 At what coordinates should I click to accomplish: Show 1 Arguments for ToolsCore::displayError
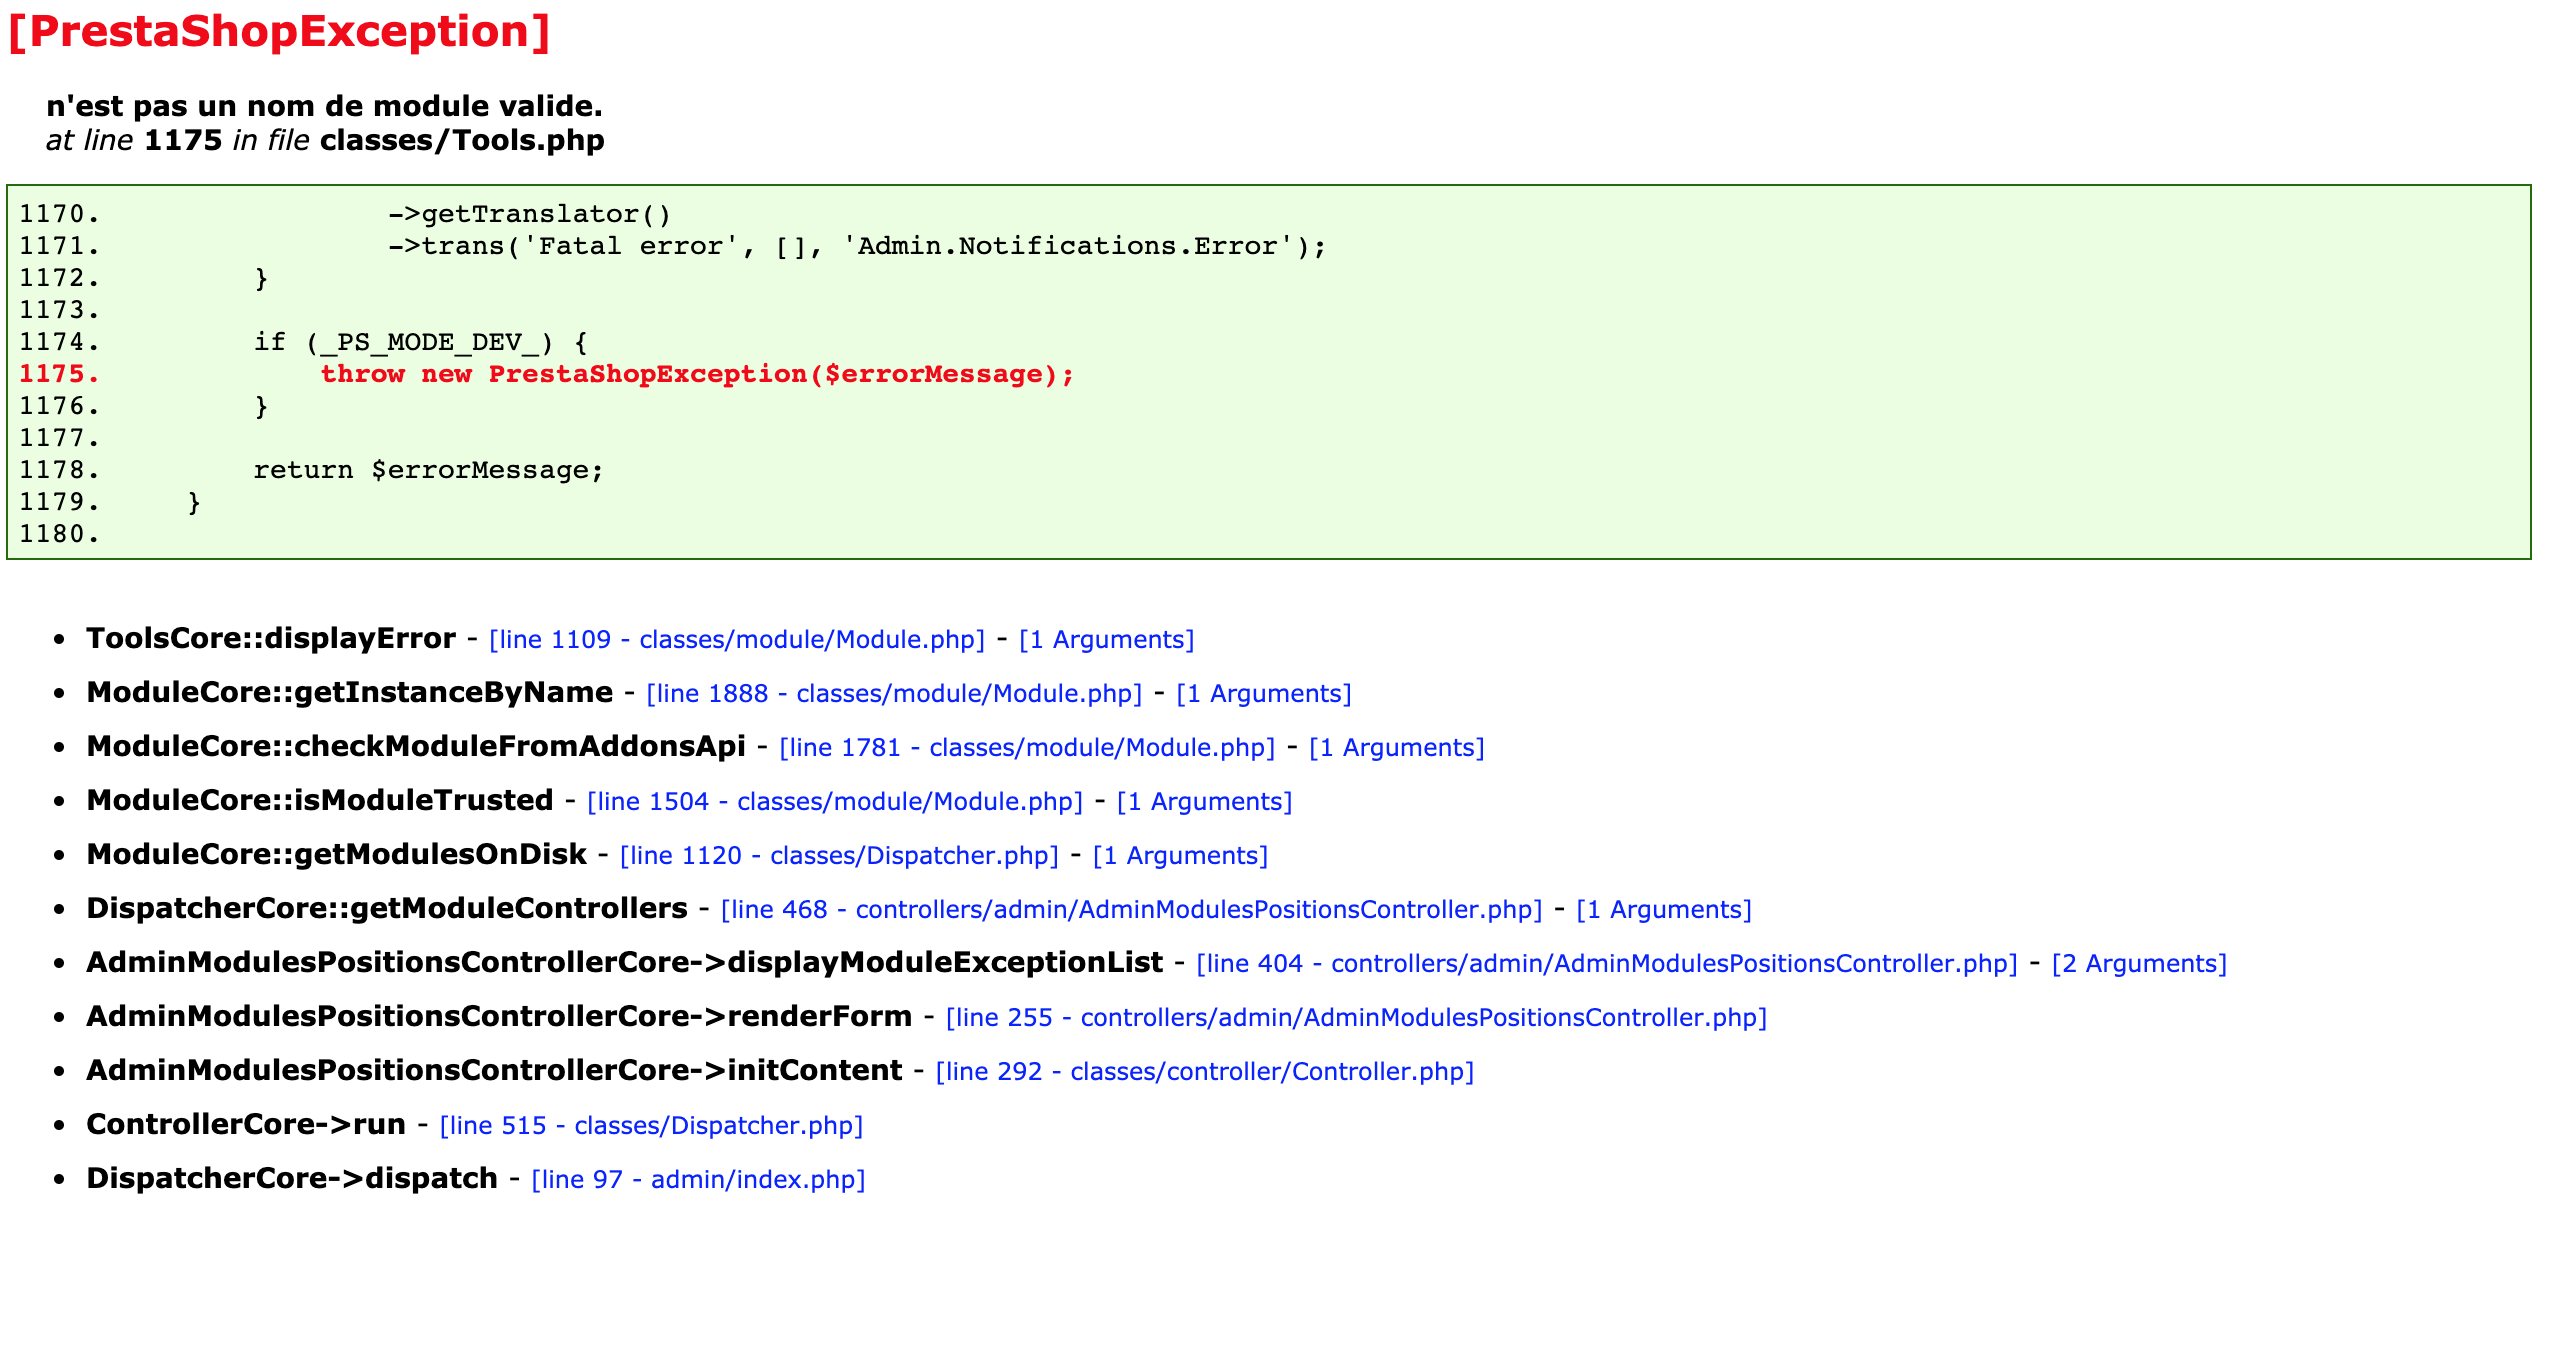[x=1106, y=639]
